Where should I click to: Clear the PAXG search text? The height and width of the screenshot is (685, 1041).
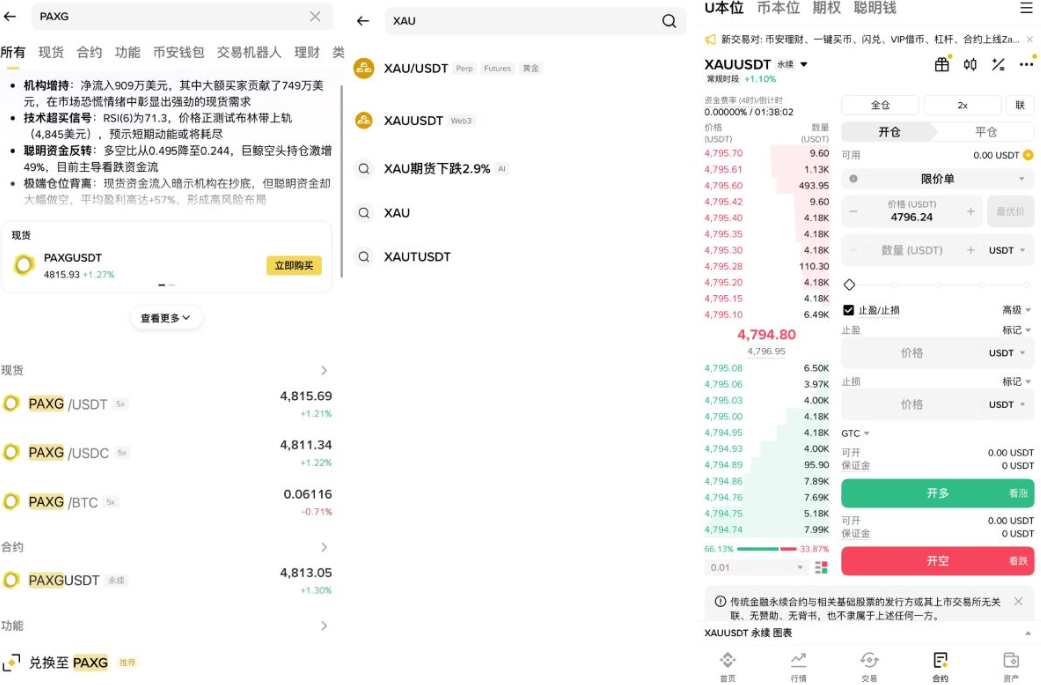tap(315, 16)
